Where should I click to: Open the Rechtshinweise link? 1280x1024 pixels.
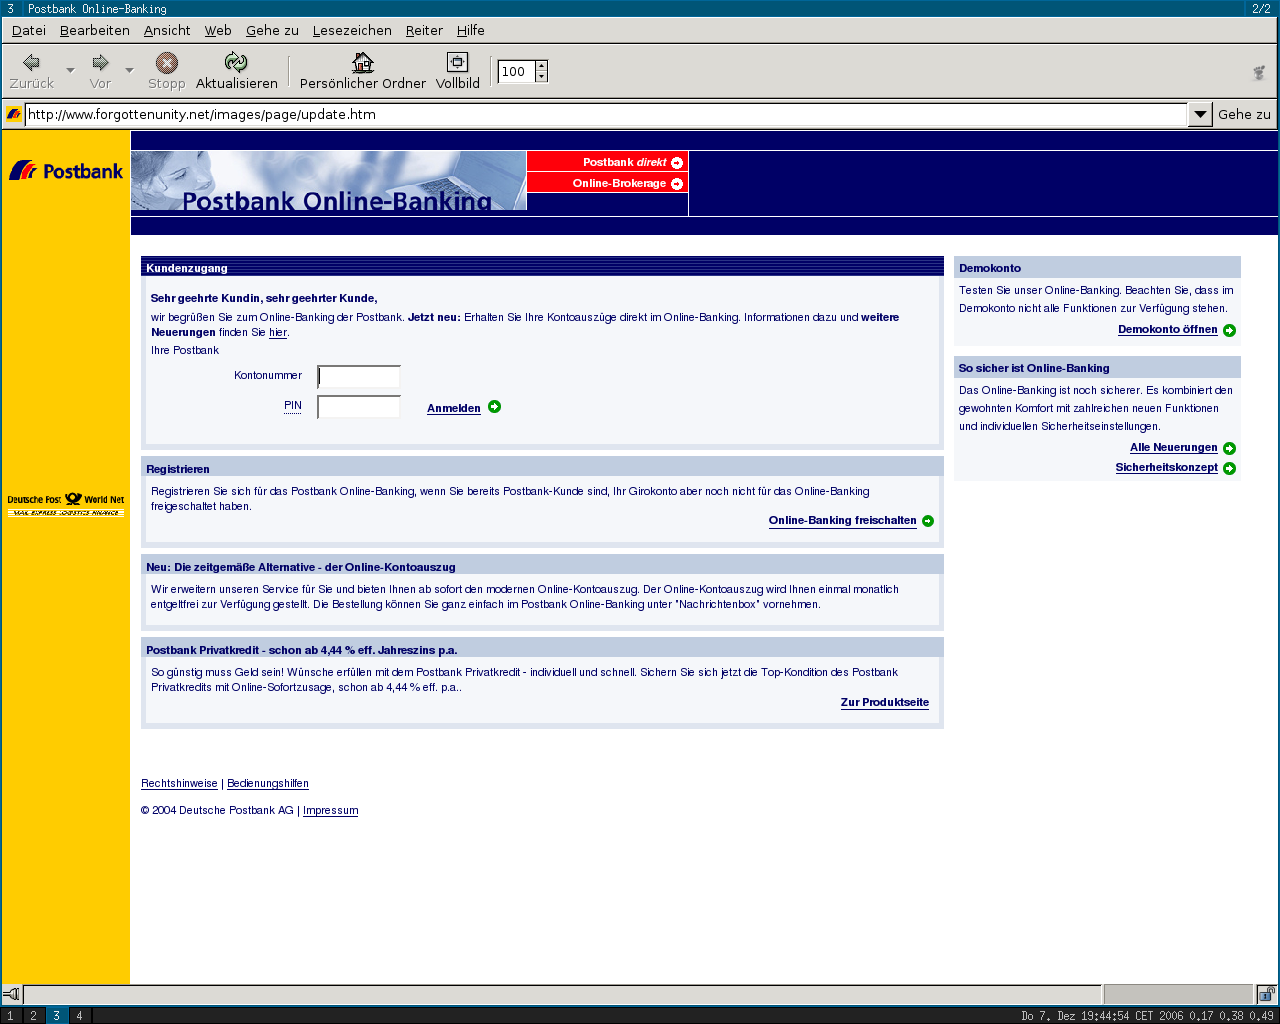pos(179,784)
